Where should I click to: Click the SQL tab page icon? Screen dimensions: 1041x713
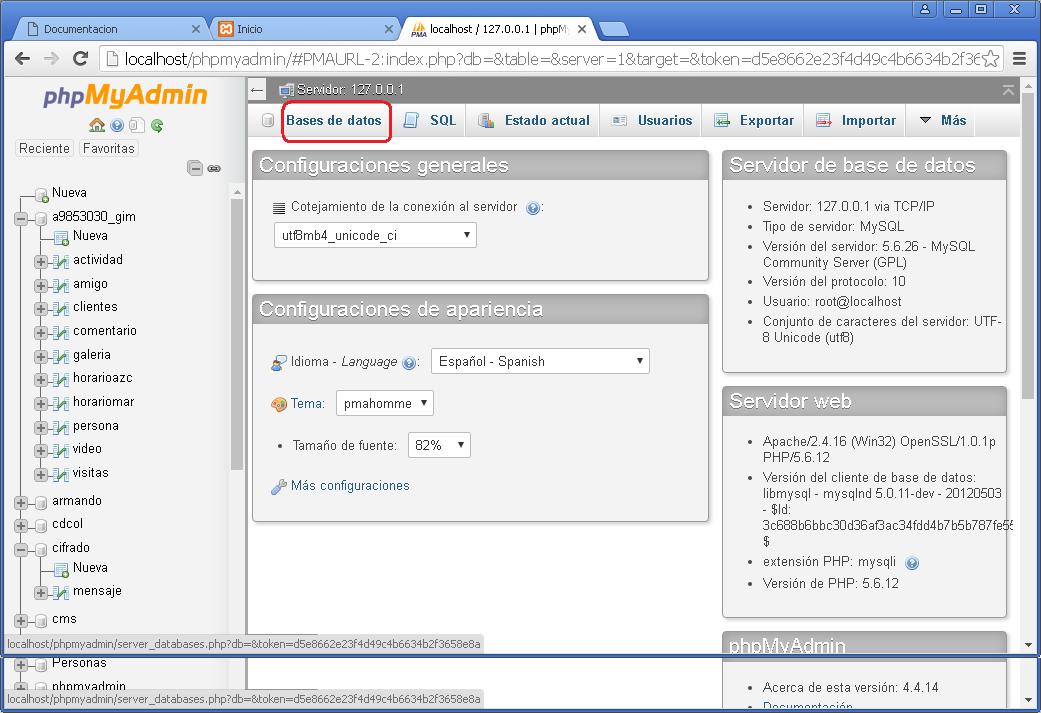pyautogui.click(x=411, y=120)
